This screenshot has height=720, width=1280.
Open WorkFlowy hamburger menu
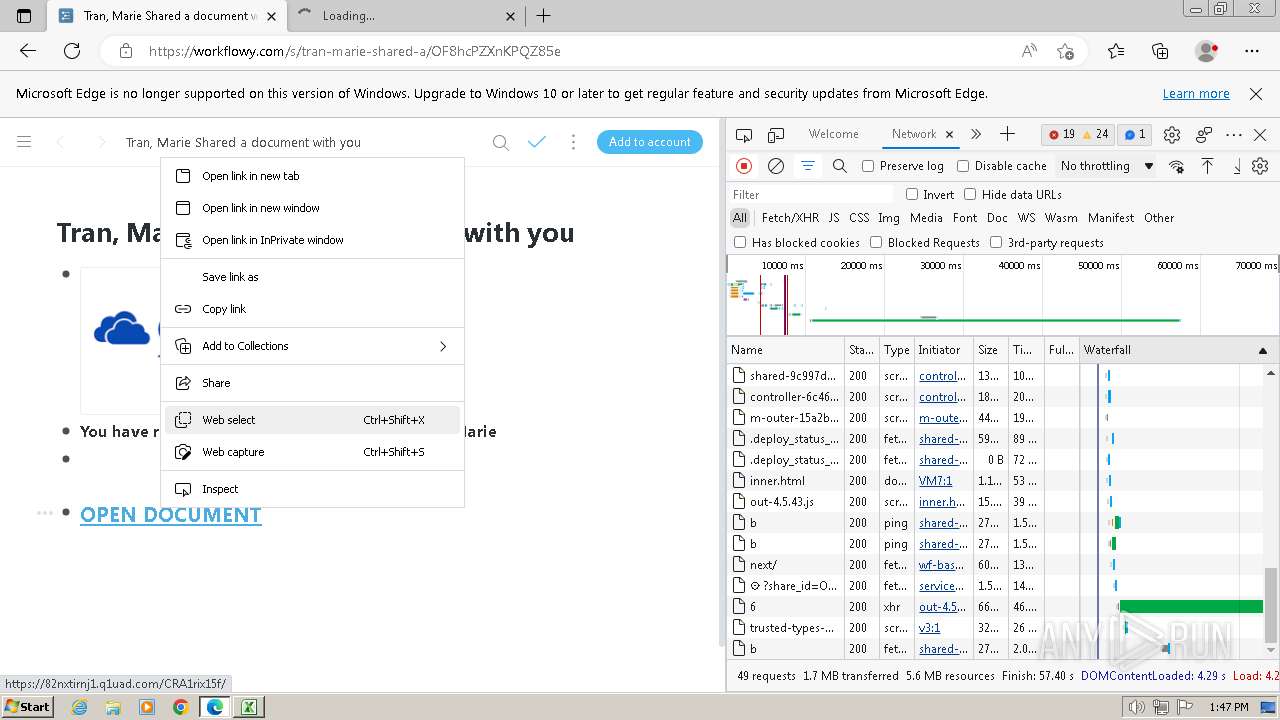24,142
